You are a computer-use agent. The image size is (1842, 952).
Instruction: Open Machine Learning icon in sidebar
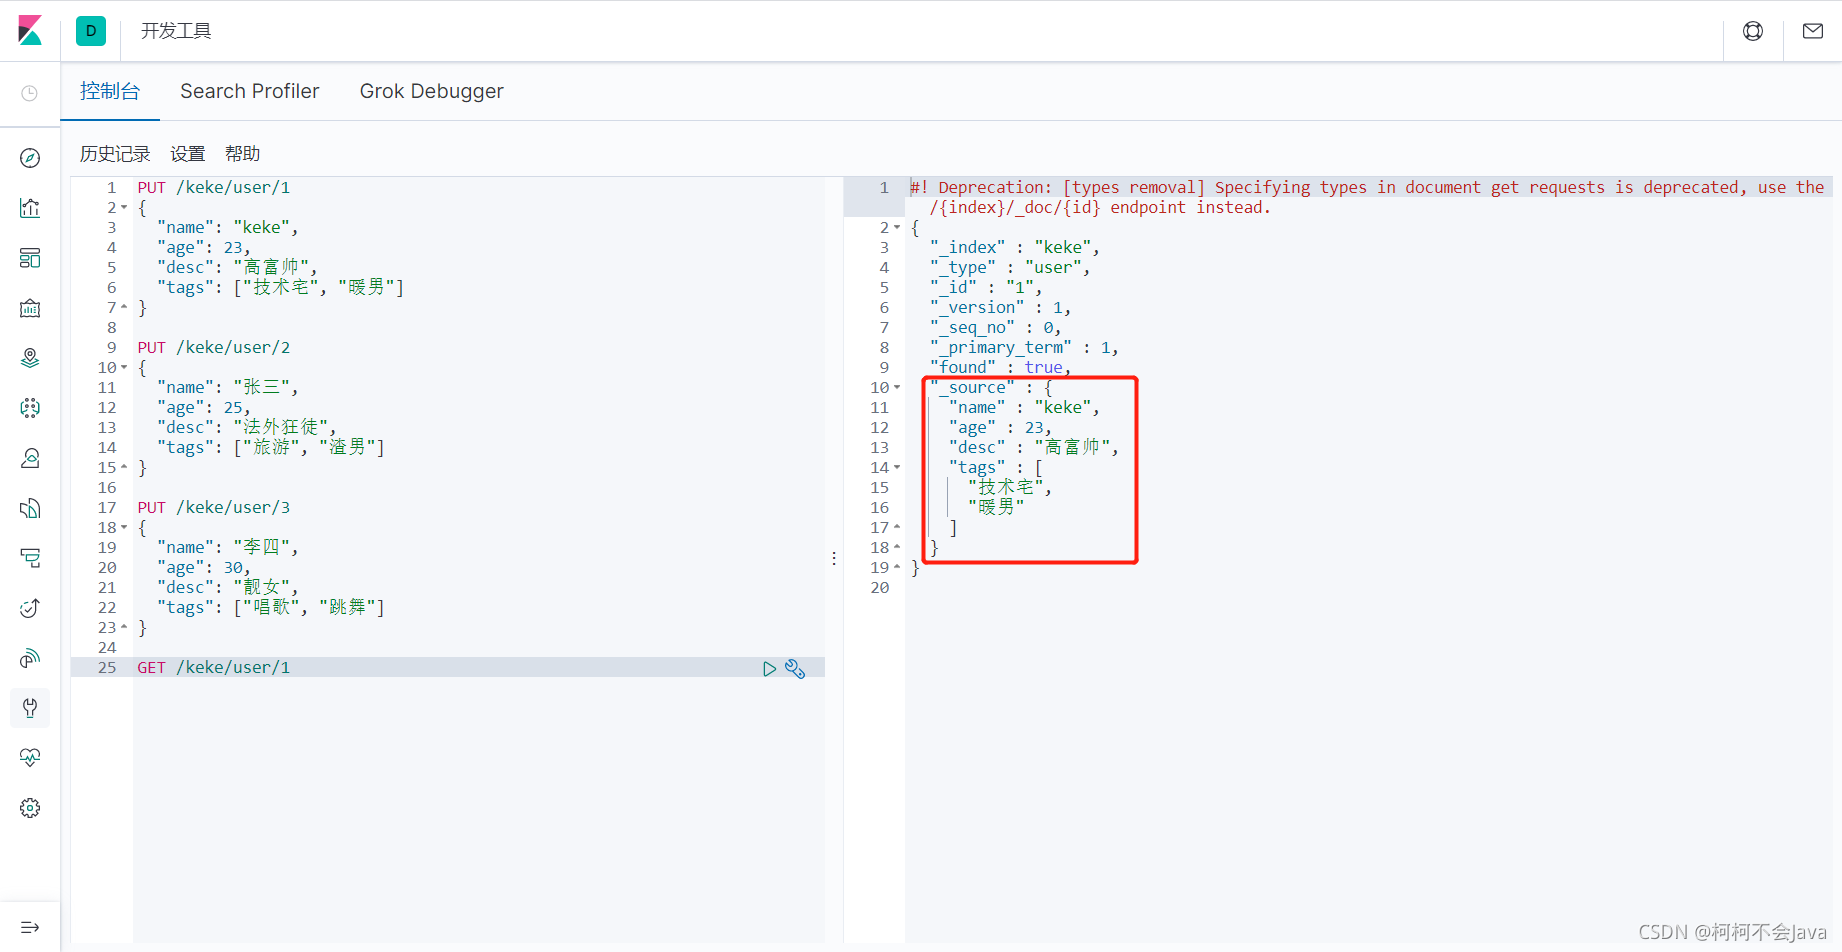(x=30, y=408)
